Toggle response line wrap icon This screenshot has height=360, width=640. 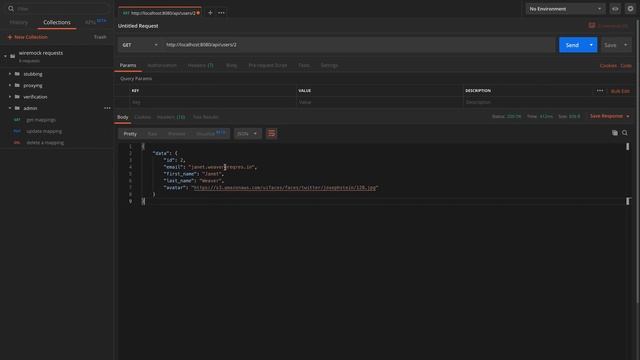tap(271, 133)
